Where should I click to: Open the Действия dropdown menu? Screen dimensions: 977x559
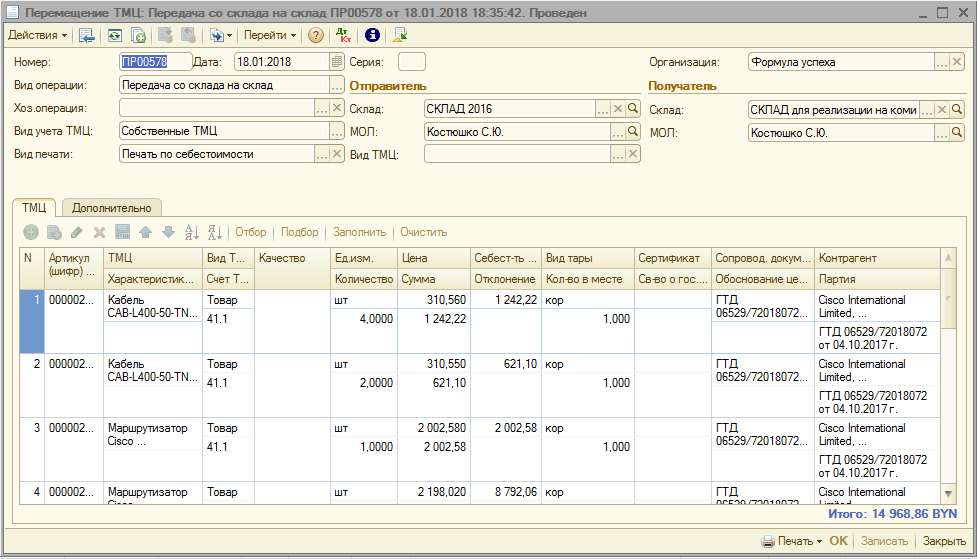37,35
